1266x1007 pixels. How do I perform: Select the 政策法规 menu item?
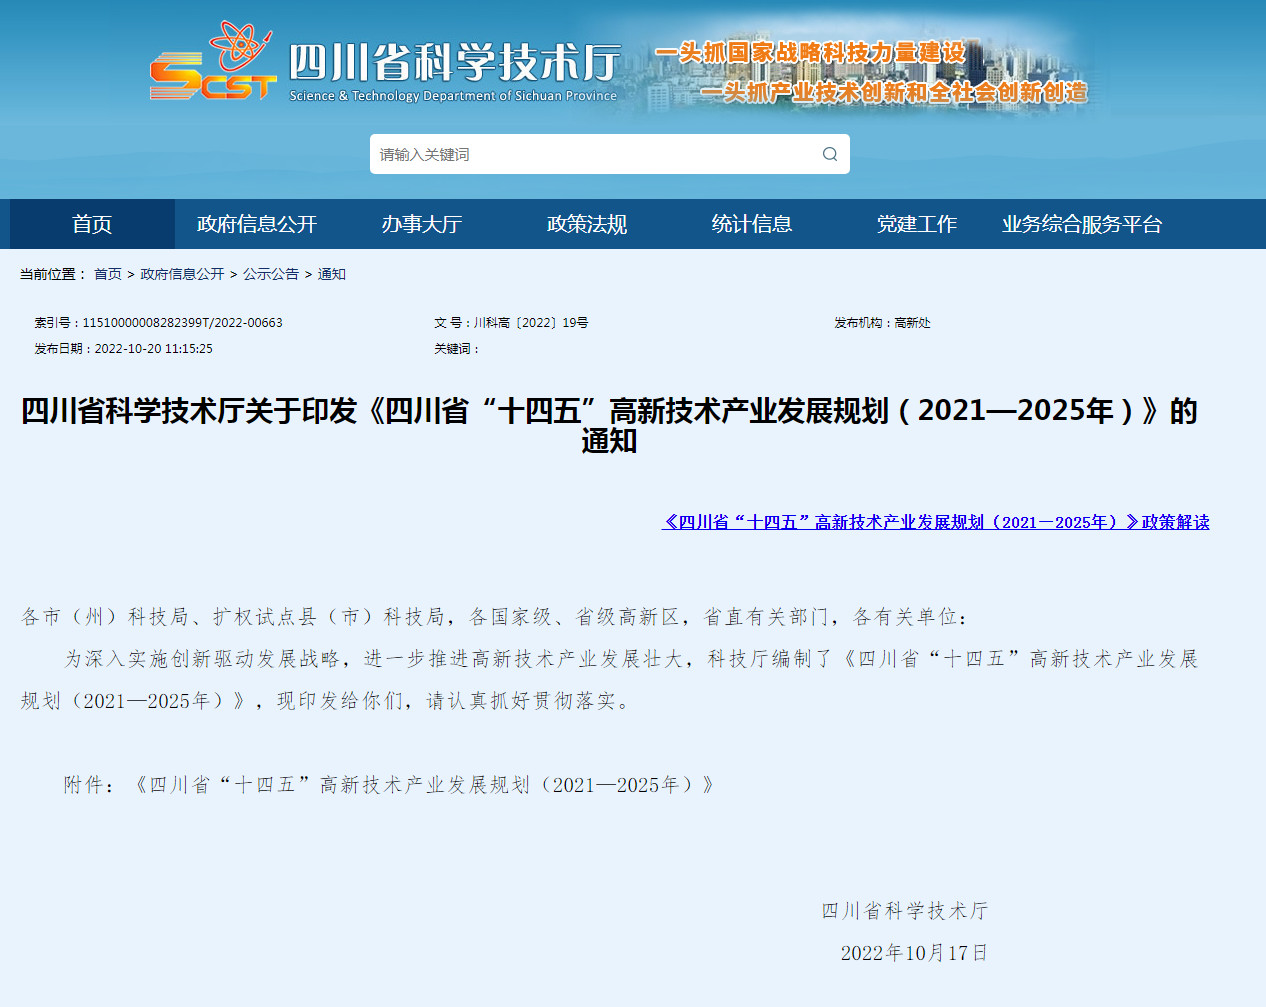587,224
